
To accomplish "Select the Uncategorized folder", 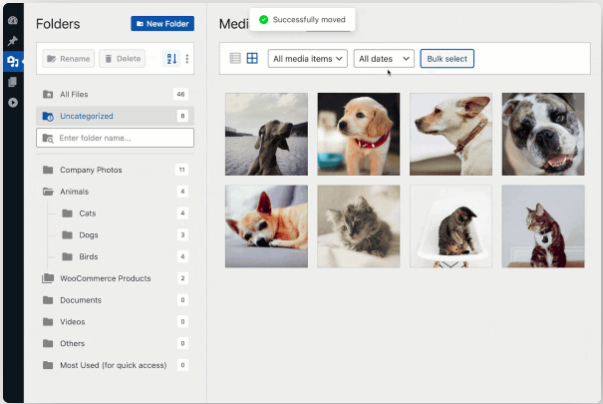I will pyautogui.click(x=115, y=116).
